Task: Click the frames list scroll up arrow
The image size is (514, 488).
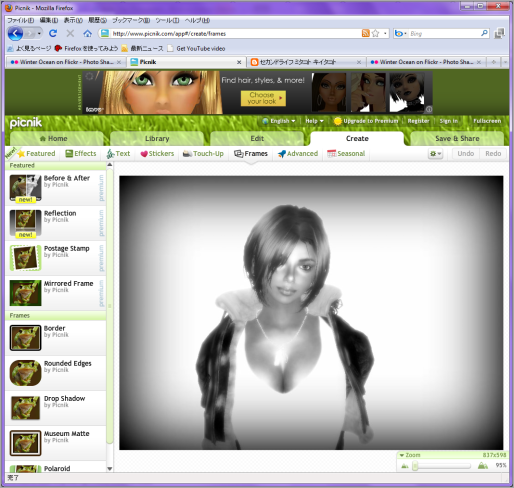Action: point(110,165)
